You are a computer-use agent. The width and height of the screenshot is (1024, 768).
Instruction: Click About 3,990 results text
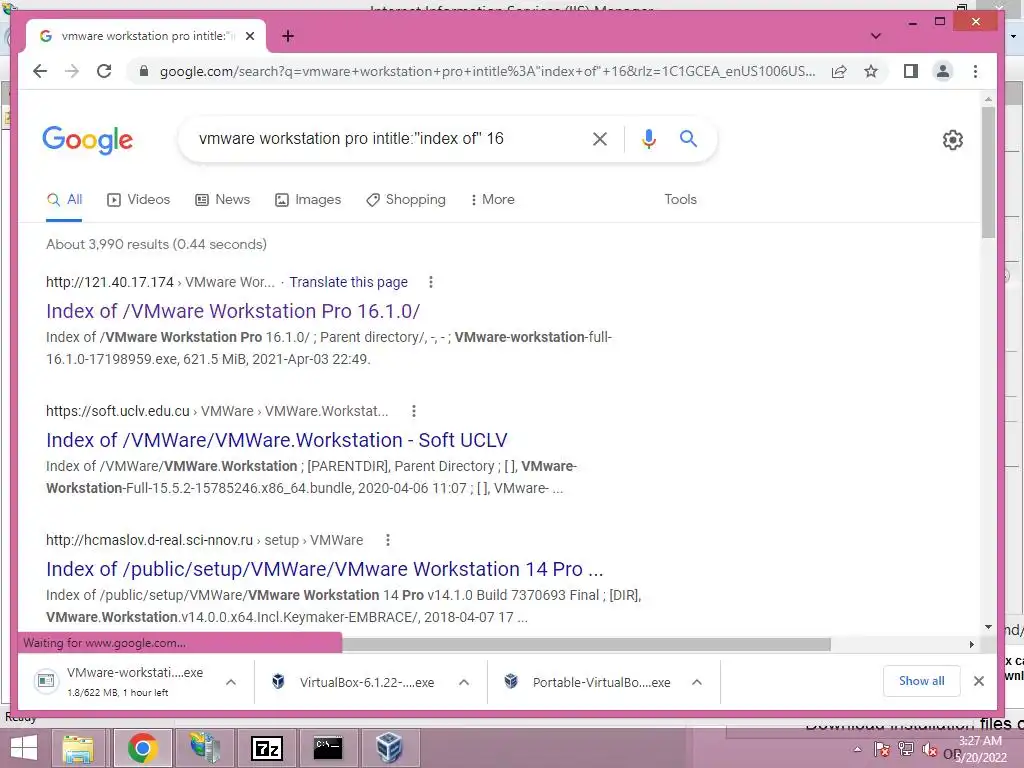(x=156, y=244)
